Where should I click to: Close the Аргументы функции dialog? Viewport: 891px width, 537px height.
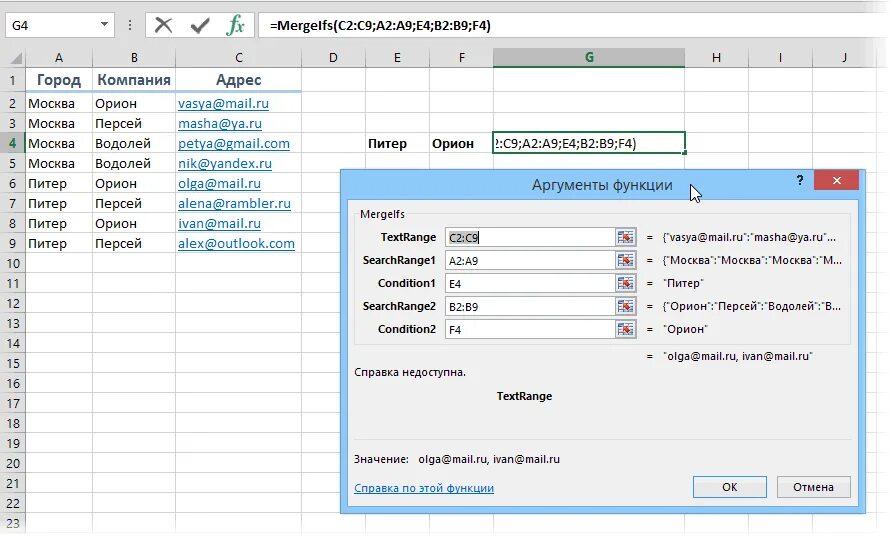click(x=836, y=181)
